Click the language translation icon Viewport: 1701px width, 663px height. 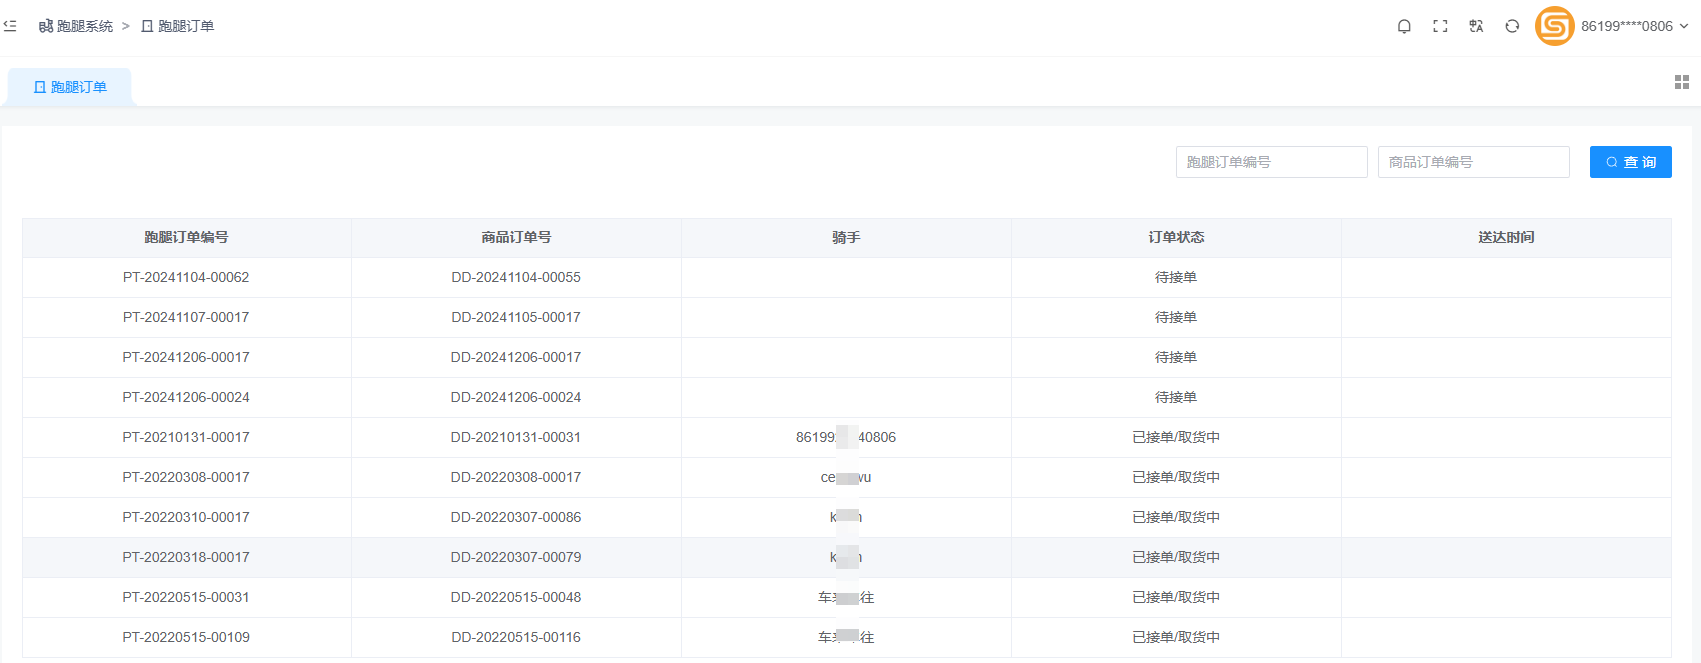click(x=1476, y=26)
